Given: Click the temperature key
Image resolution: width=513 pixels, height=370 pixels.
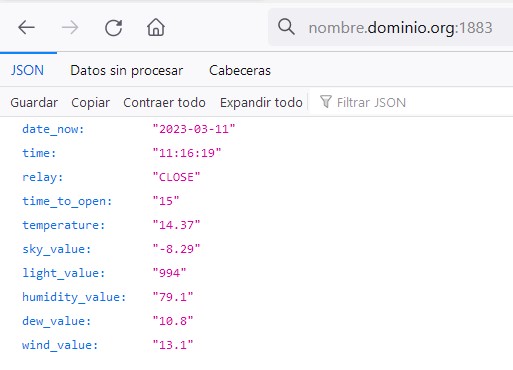Looking at the screenshot, I should pyautogui.click(x=64, y=225).
